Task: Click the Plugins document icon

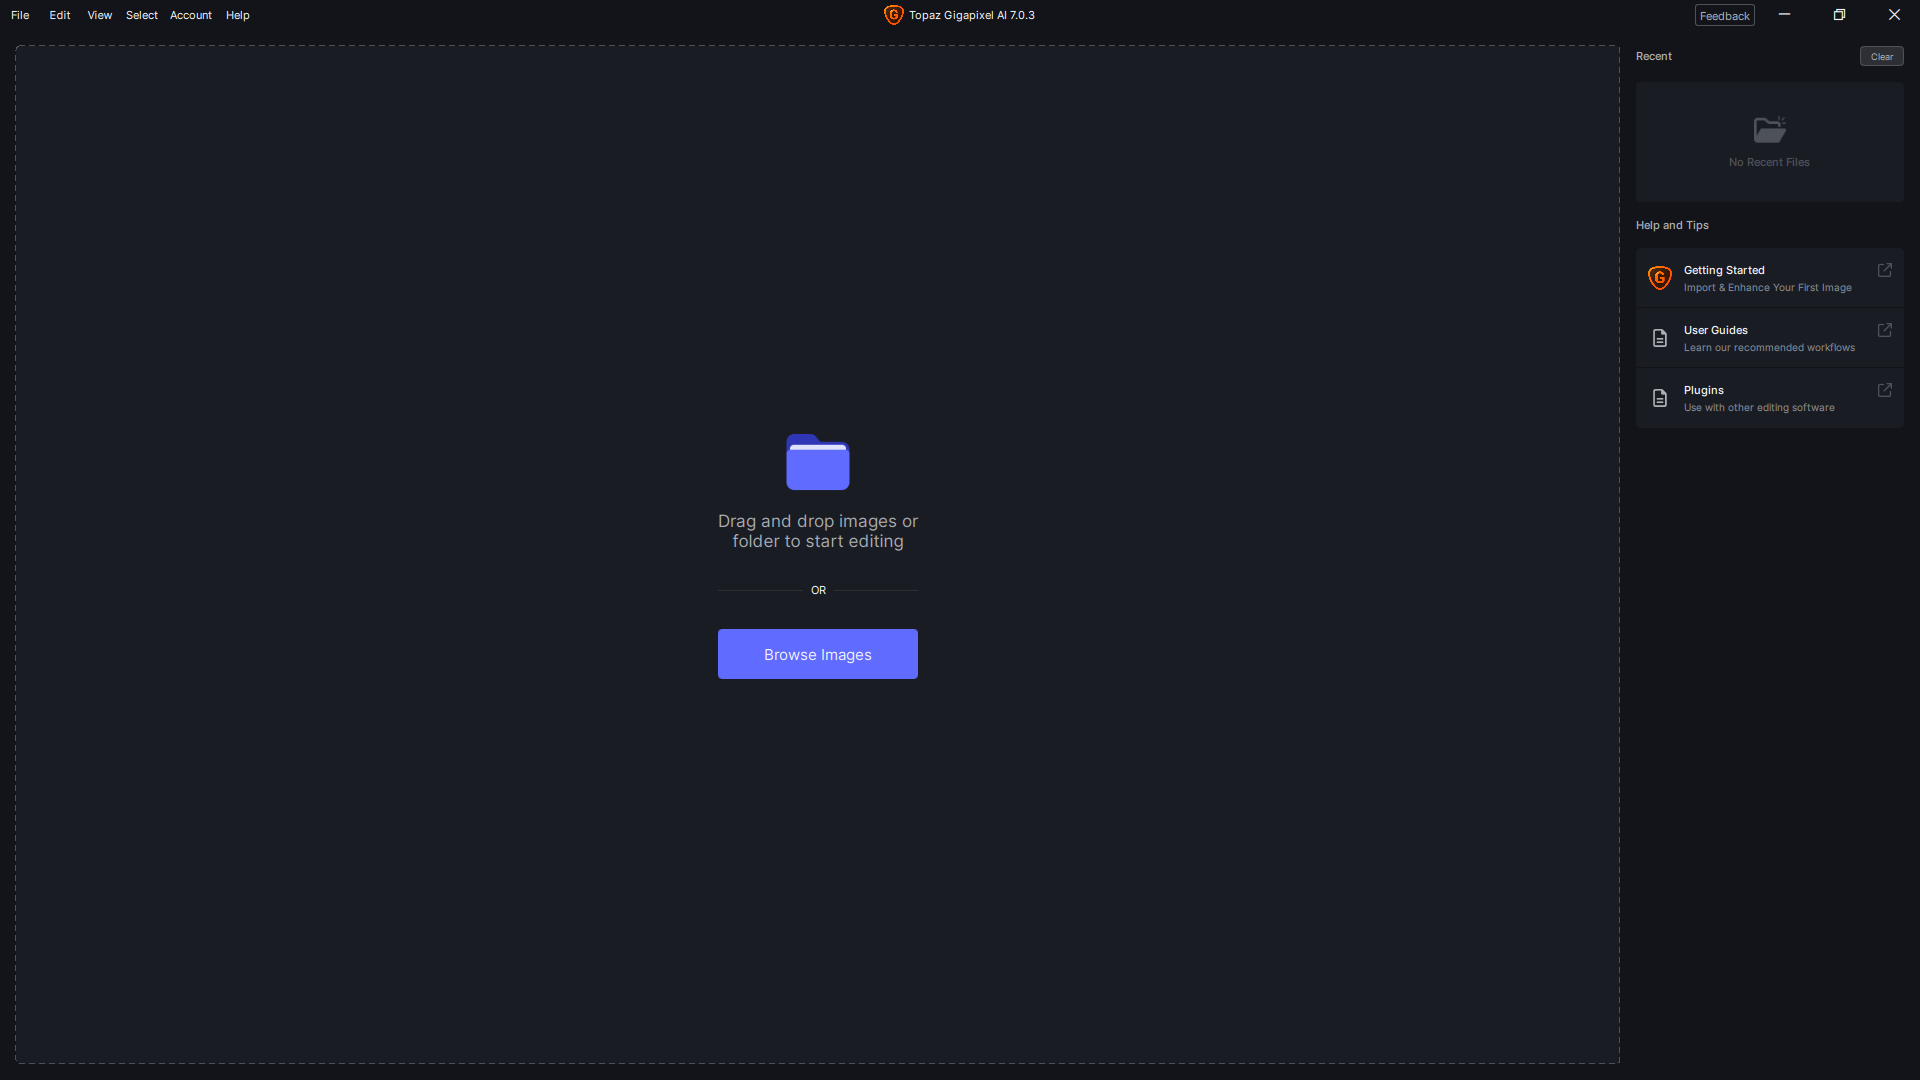Action: pyautogui.click(x=1660, y=398)
